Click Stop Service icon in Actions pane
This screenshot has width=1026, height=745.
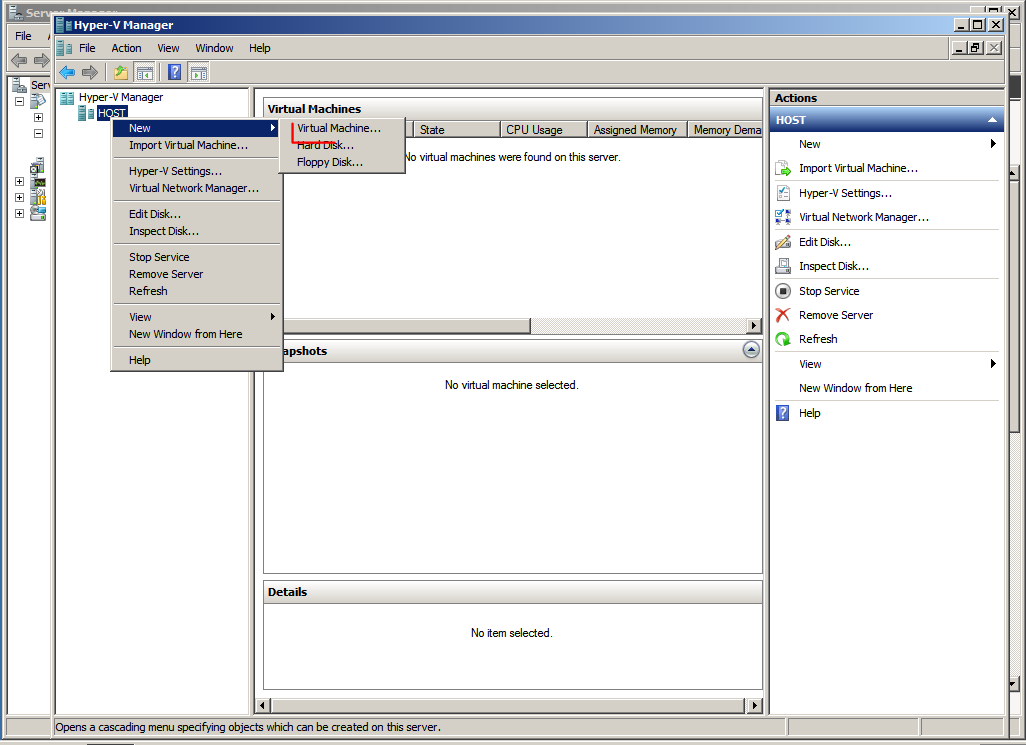[783, 291]
